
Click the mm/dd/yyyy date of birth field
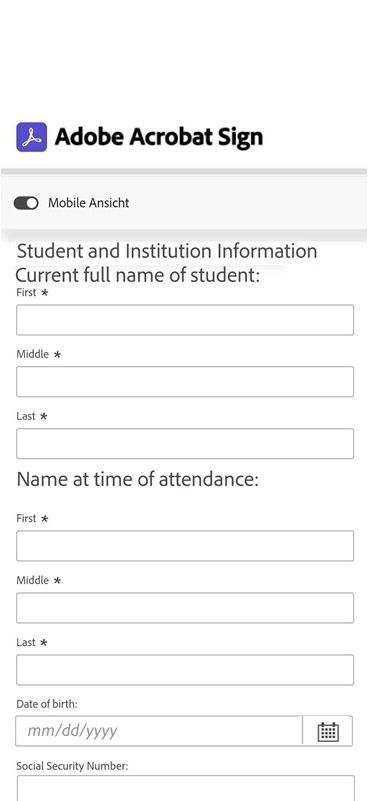pos(159,731)
